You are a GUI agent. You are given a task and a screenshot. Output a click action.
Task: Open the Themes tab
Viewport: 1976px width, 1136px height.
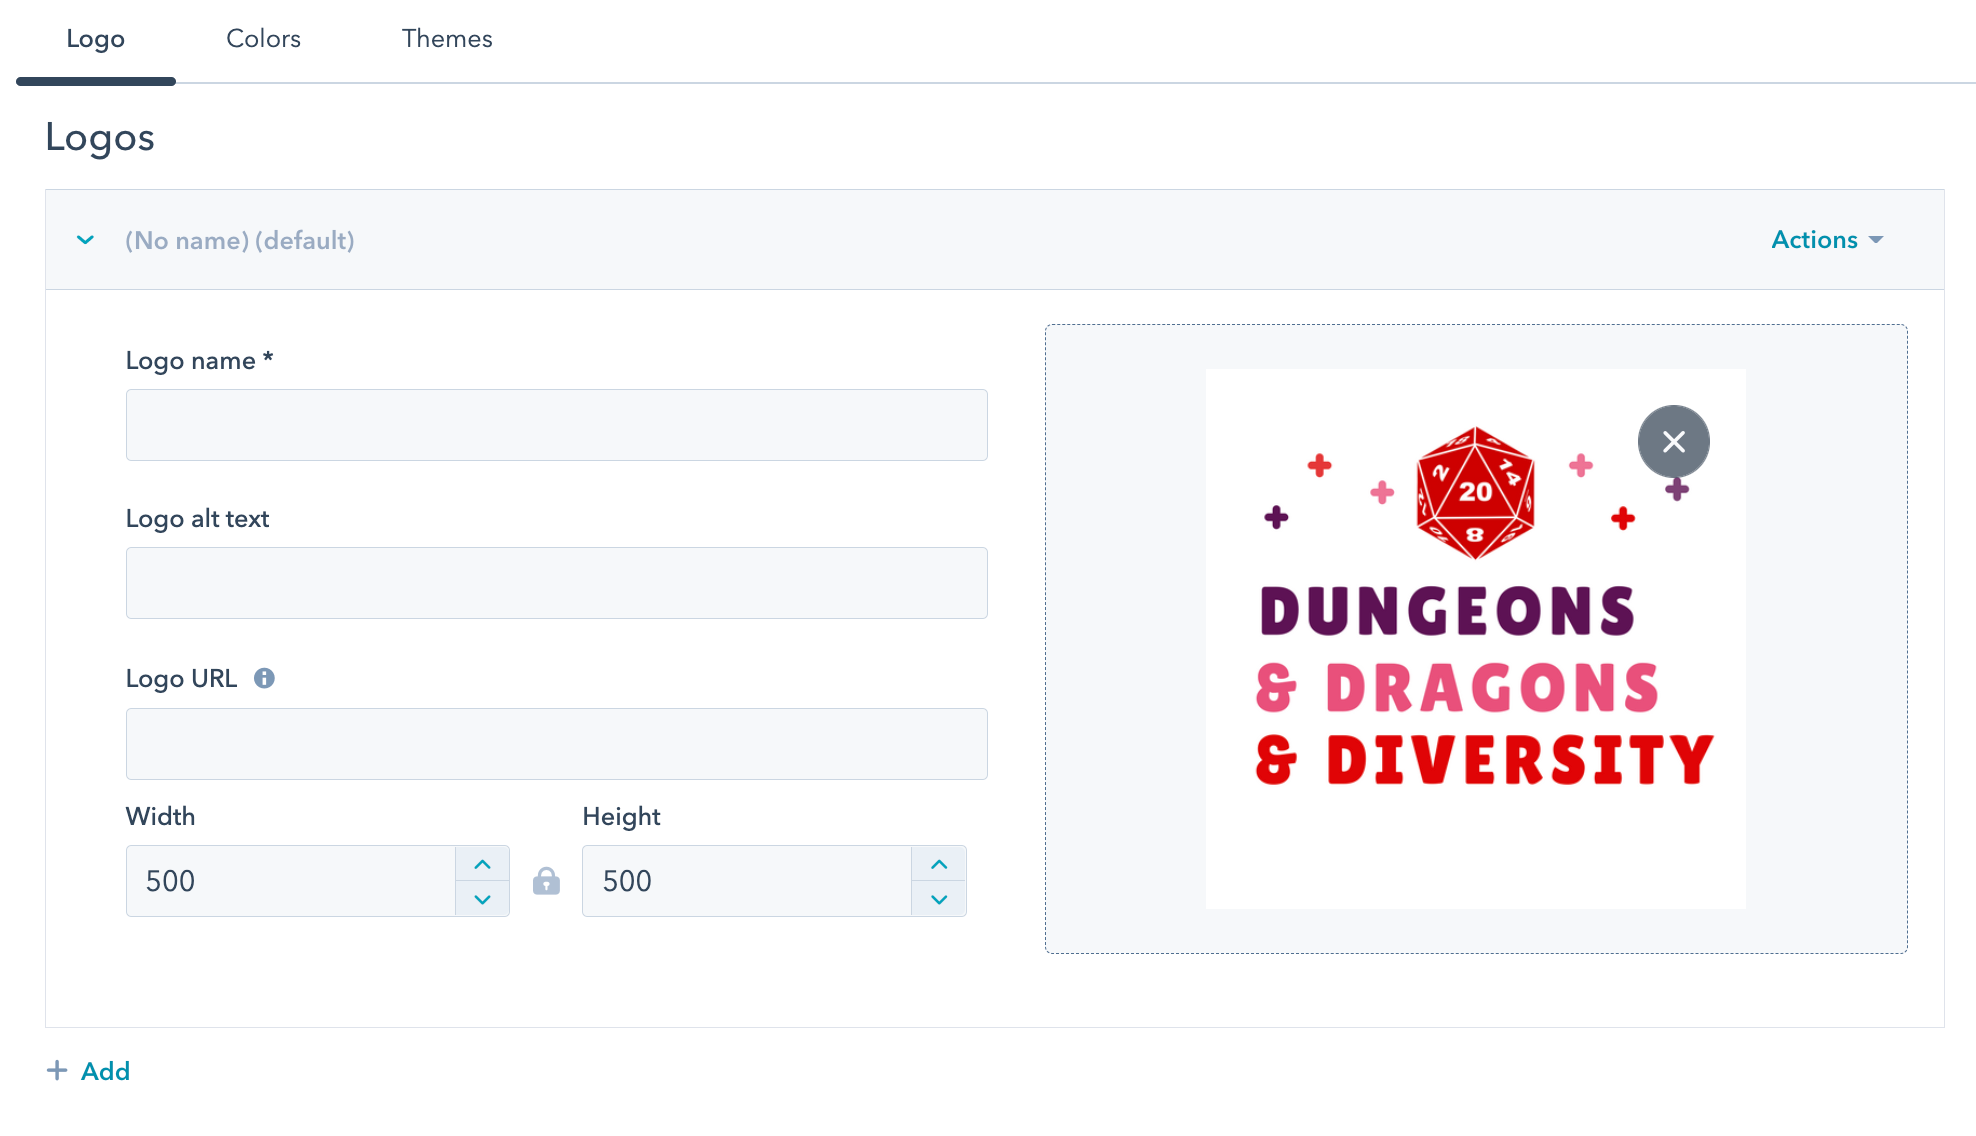click(x=447, y=39)
